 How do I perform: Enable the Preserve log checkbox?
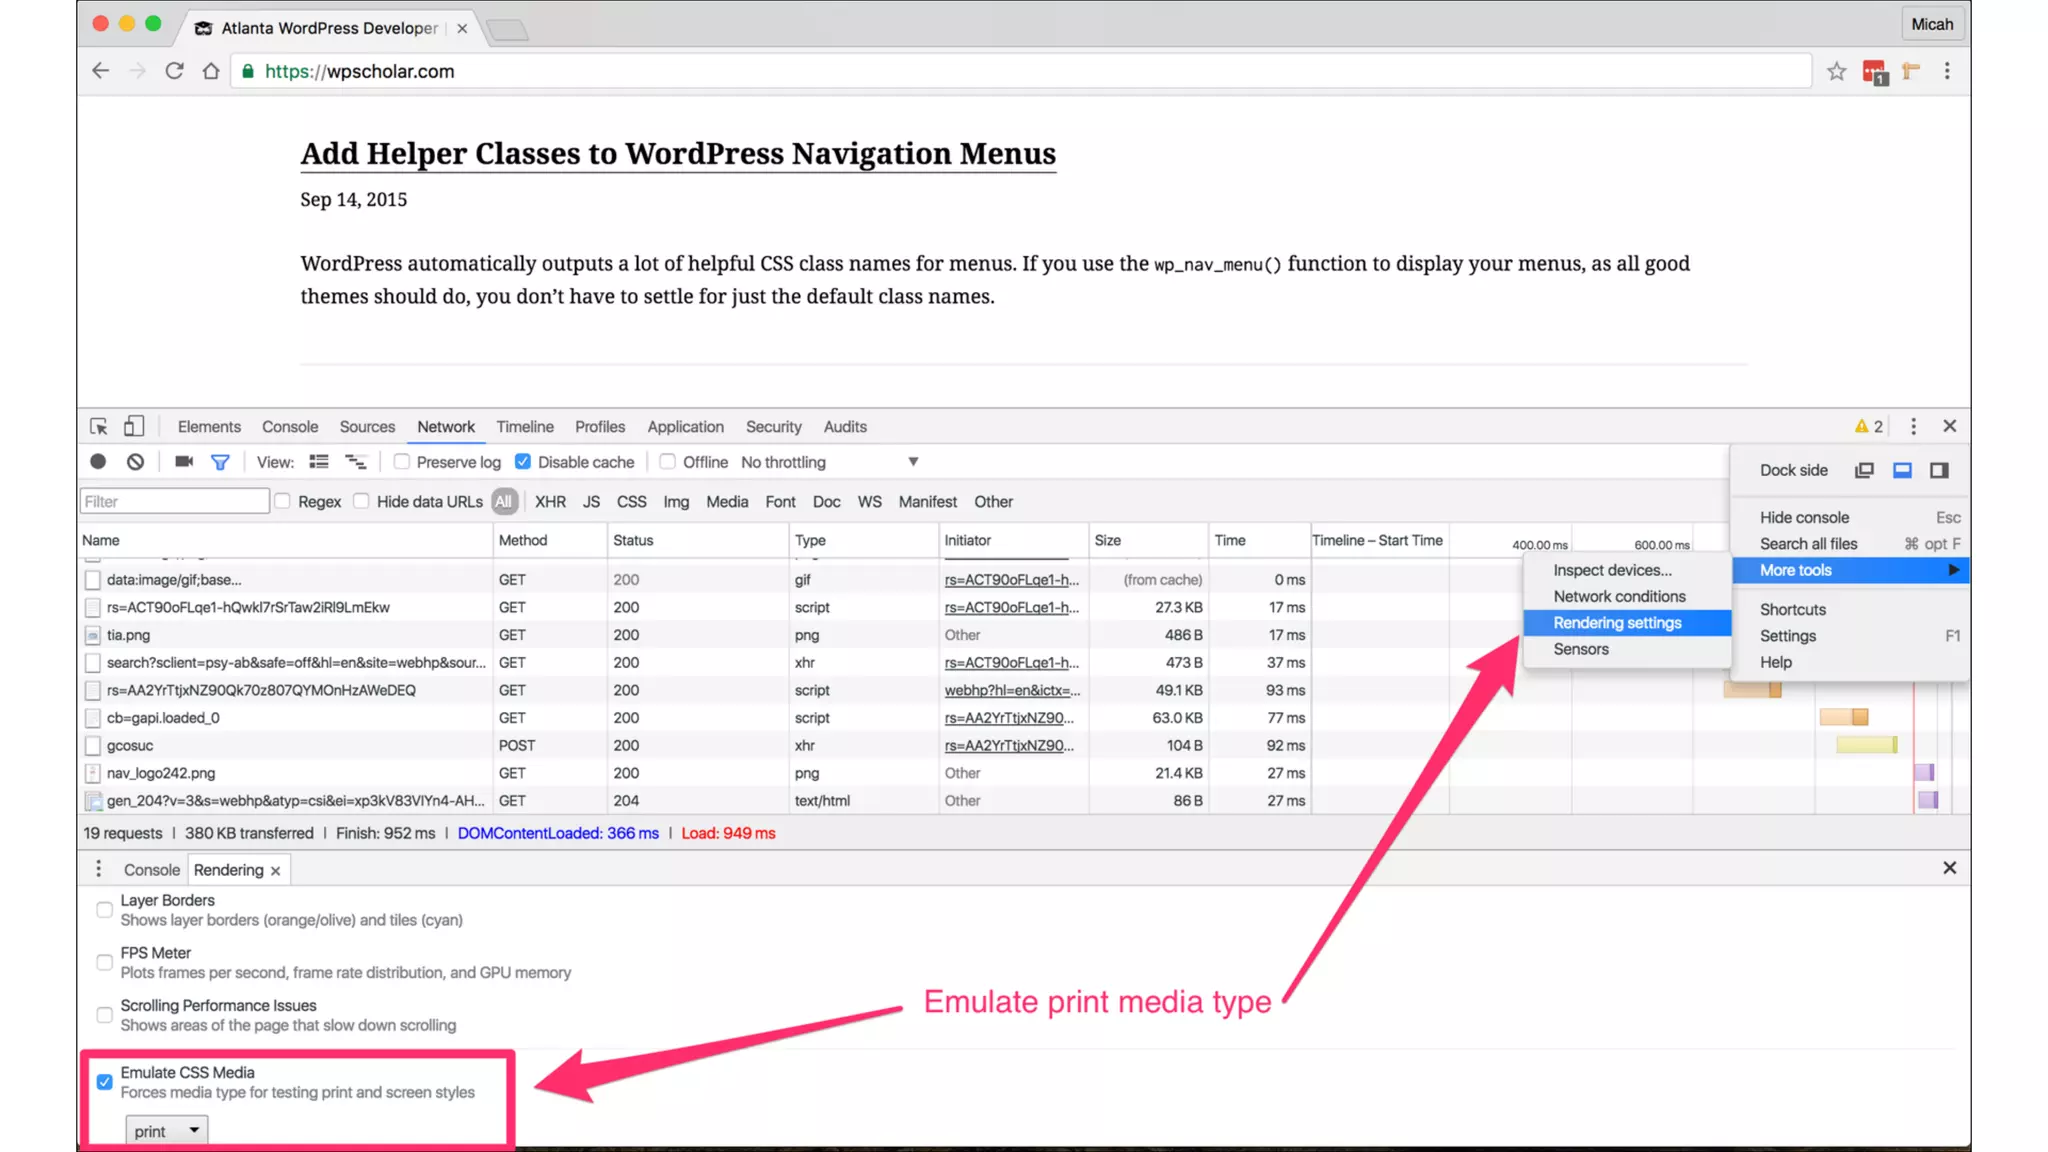402,462
